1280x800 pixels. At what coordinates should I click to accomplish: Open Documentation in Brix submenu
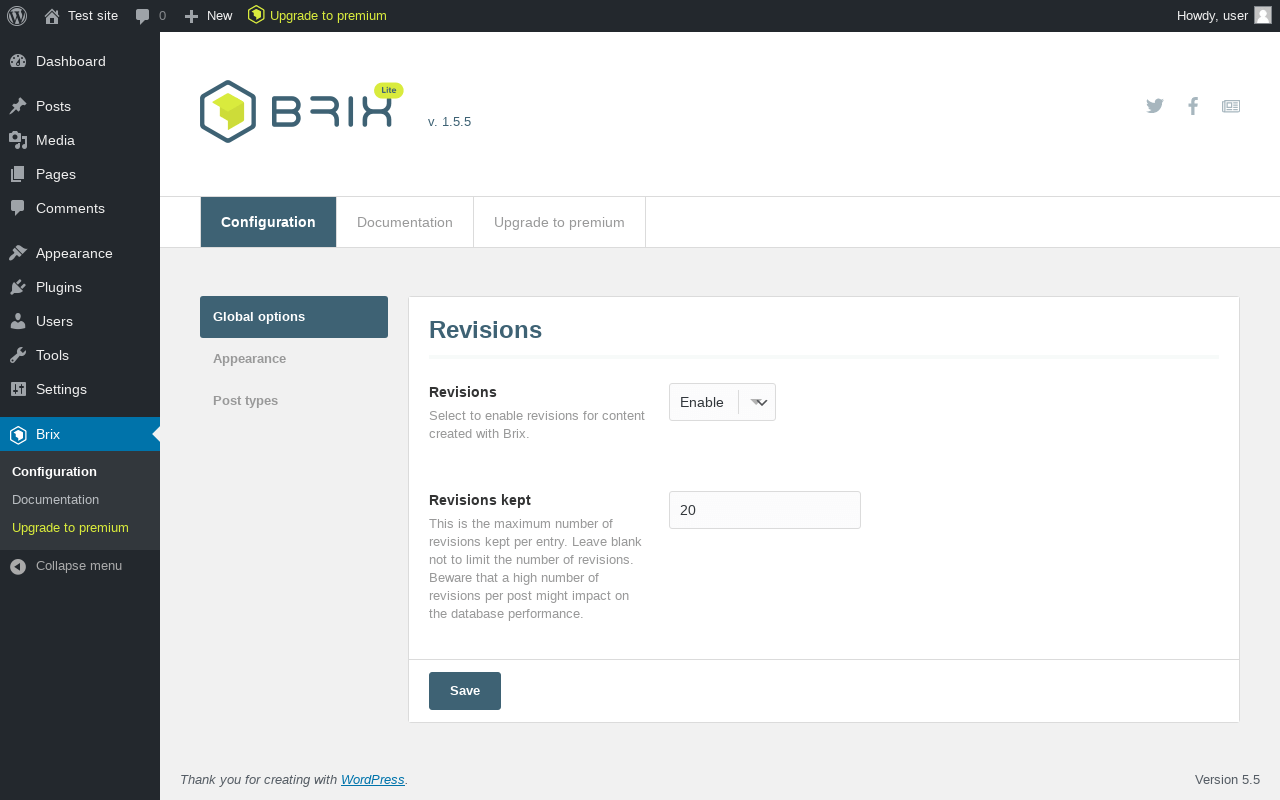point(56,499)
